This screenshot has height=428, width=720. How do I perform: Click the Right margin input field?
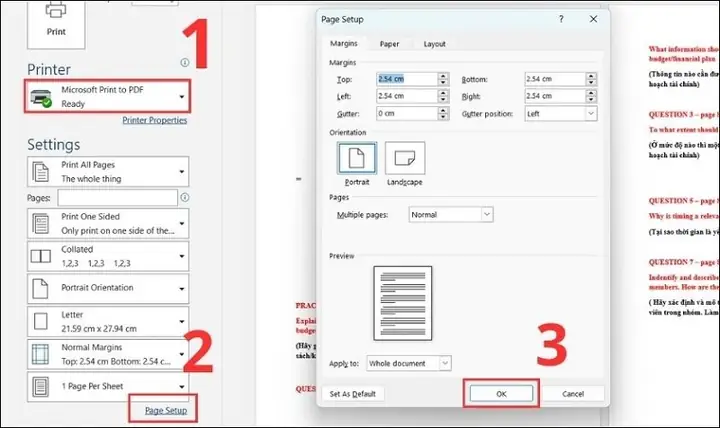[x=555, y=96]
